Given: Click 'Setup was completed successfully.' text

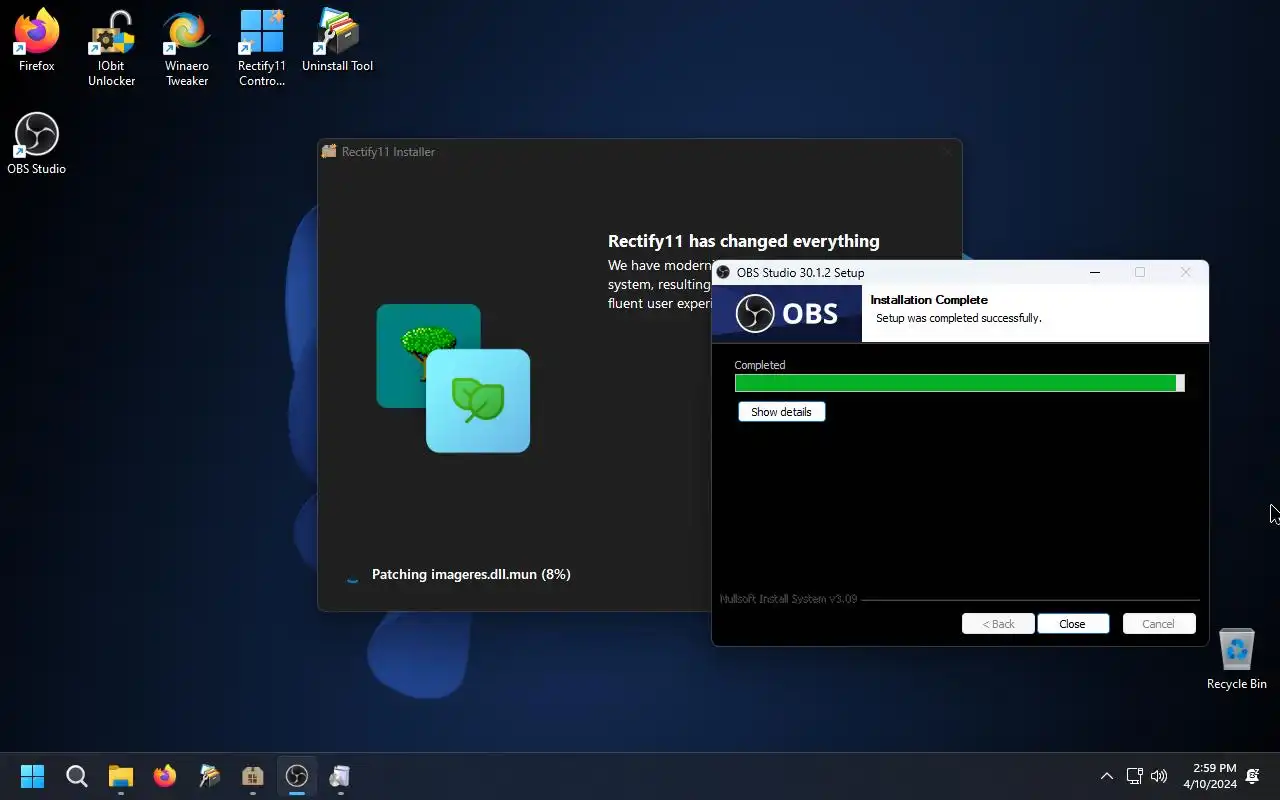Looking at the screenshot, I should [x=959, y=318].
